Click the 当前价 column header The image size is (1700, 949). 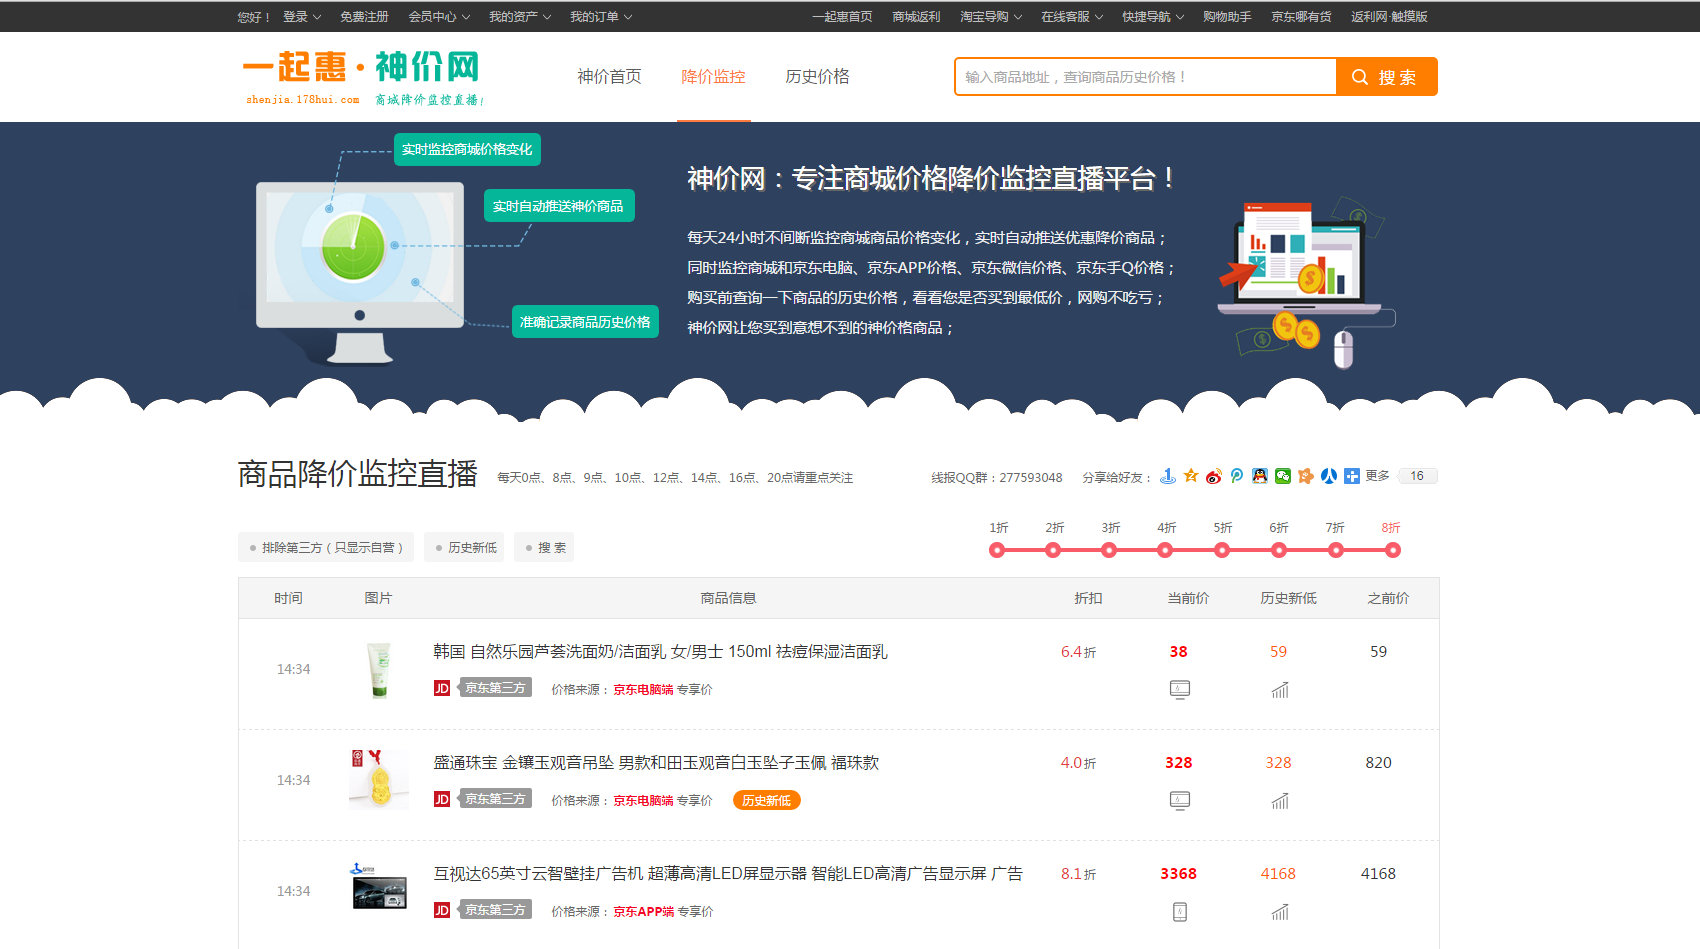click(1188, 598)
